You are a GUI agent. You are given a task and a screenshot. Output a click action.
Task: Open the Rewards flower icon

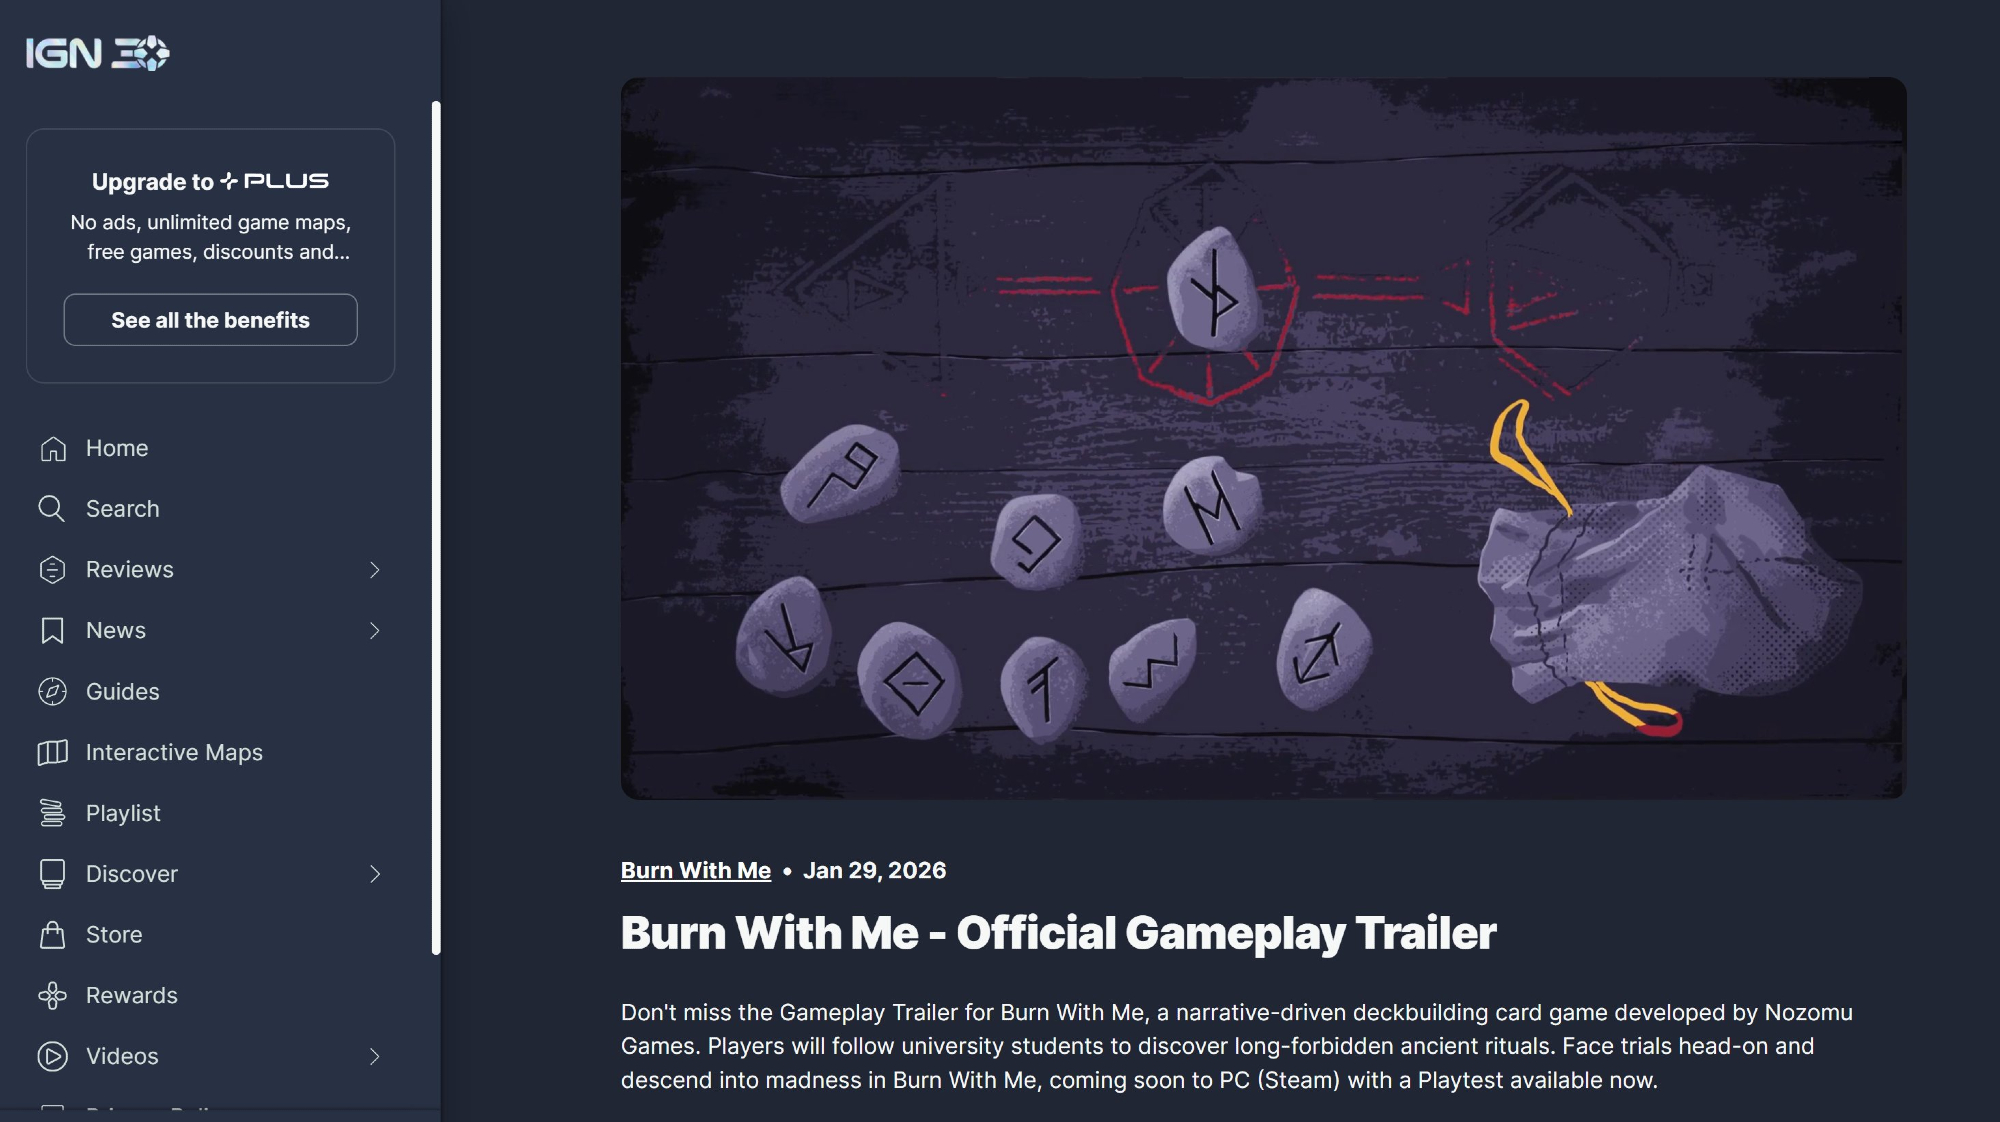pos(52,996)
